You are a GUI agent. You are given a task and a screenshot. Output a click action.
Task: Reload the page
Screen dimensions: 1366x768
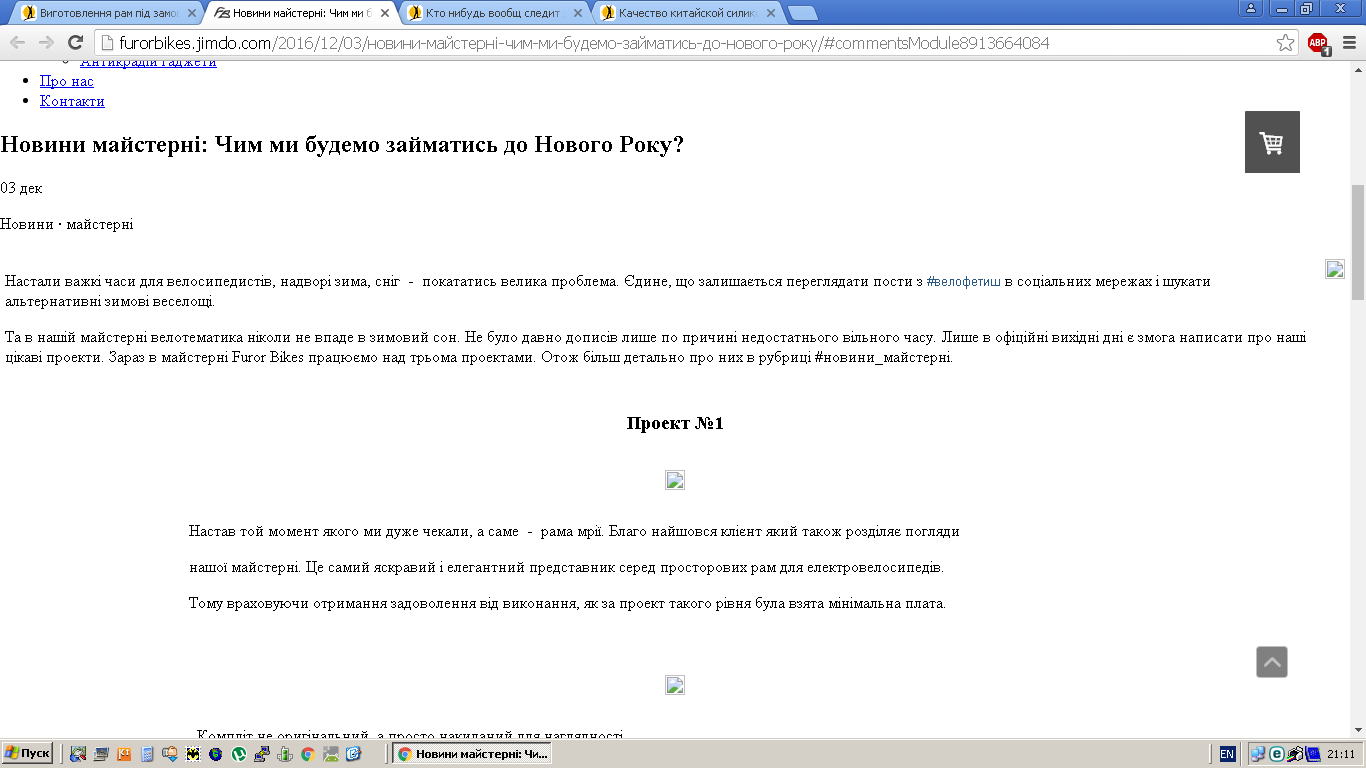click(x=75, y=43)
